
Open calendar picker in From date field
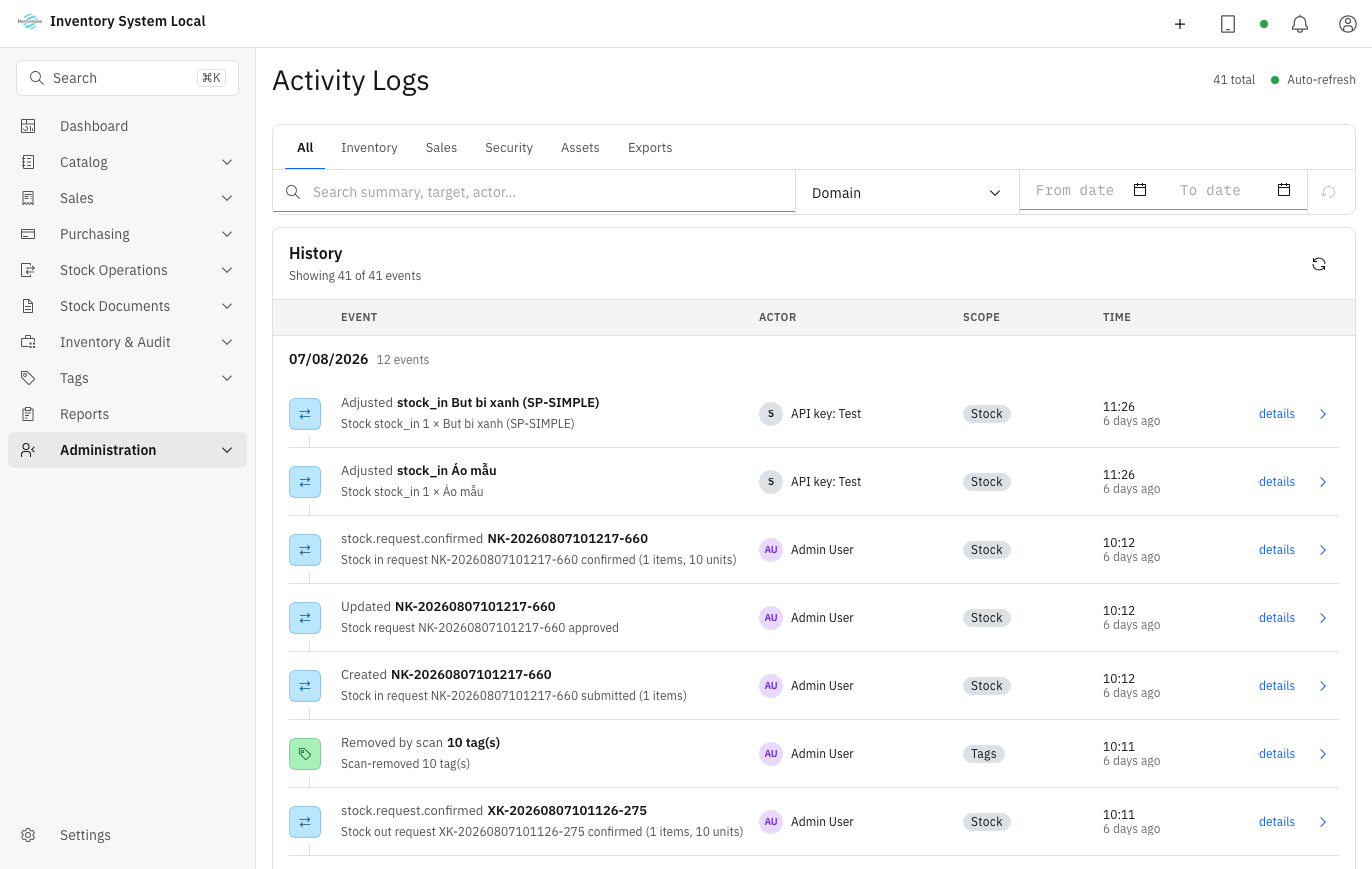click(1140, 190)
